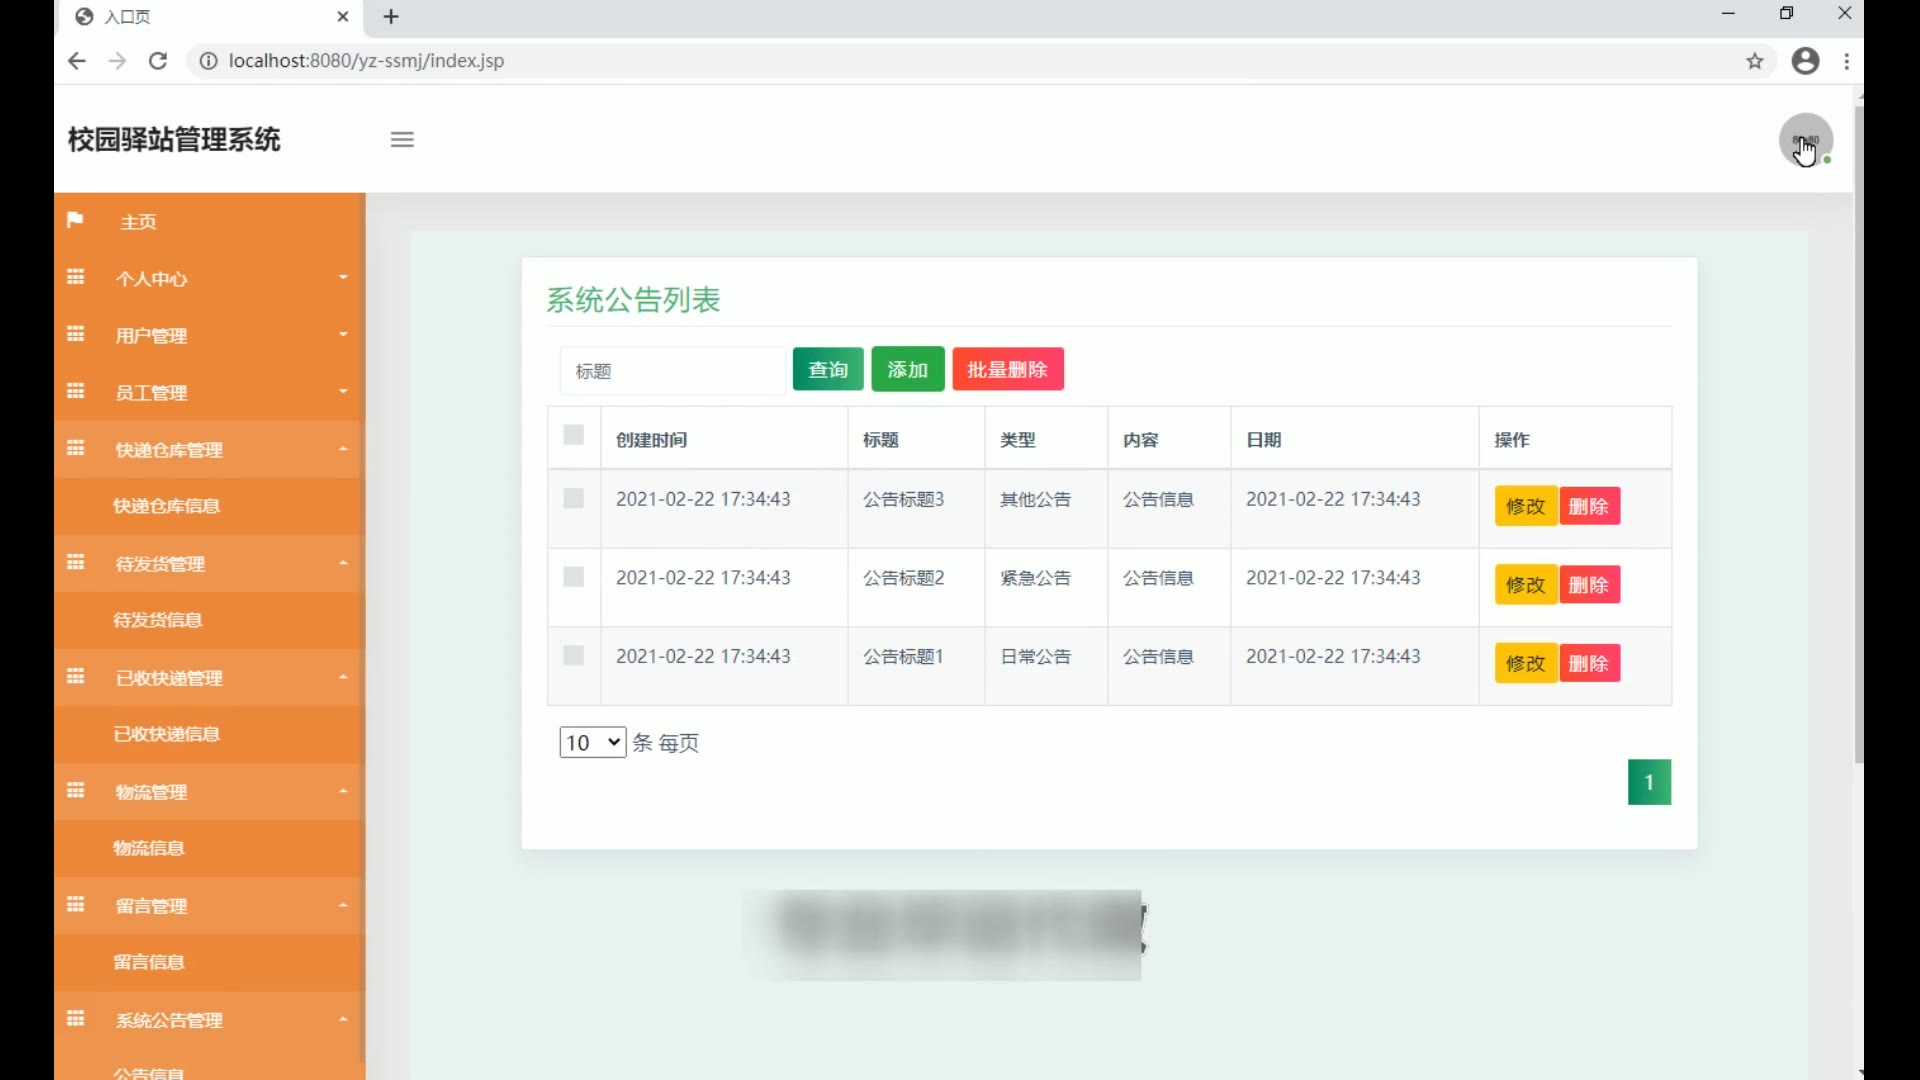Image resolution: width=1920 pixels, height=1080 pixels.
Task: Click grid icon next to 用户管理
Action: click(76, 334)
